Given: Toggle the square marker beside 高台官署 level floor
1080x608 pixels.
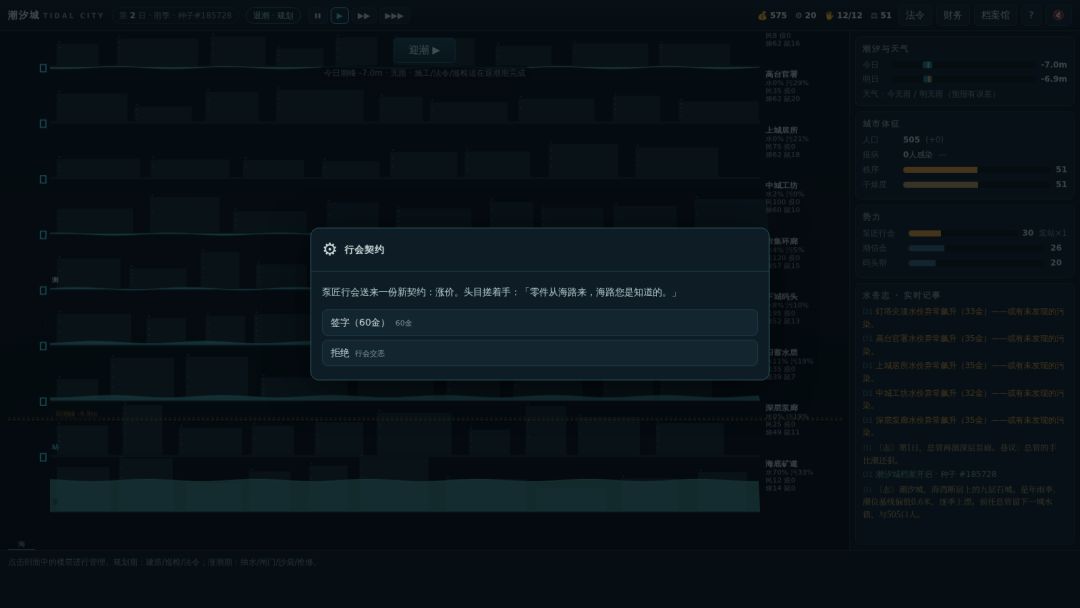Looking at the screenshot, I should 43,68.
